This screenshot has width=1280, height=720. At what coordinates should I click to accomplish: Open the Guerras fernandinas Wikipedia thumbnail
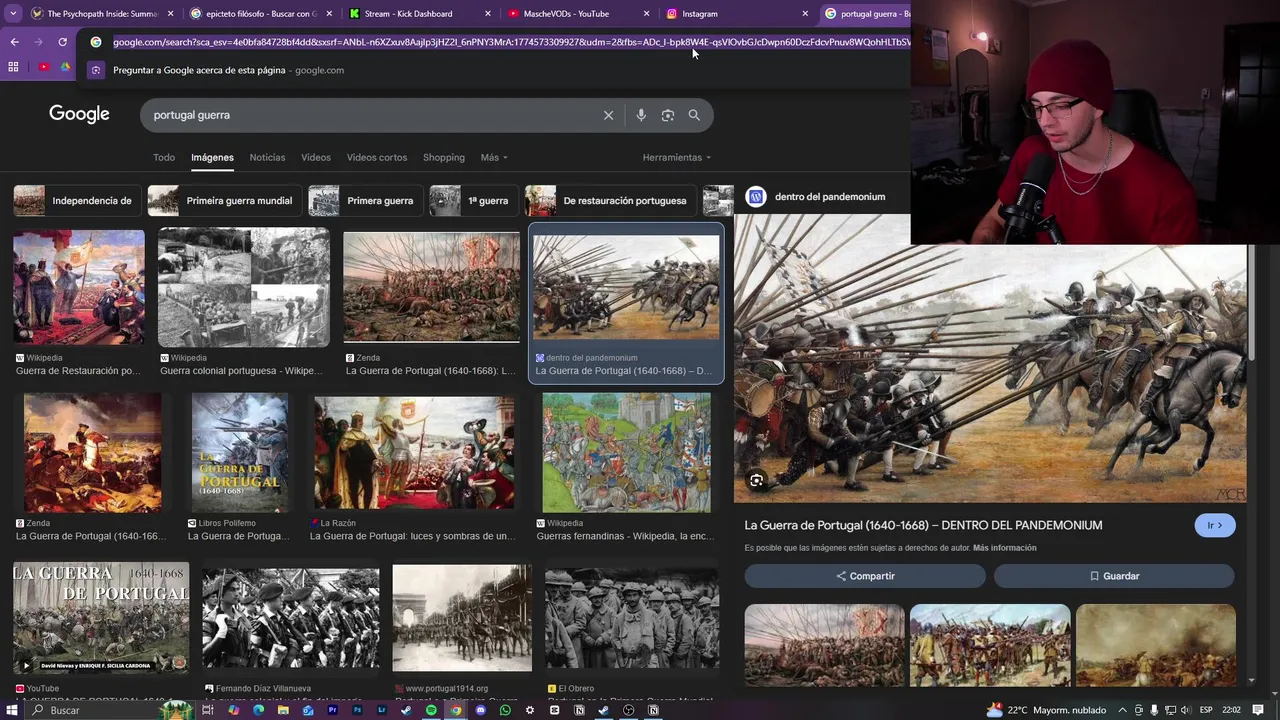[627, 452]
